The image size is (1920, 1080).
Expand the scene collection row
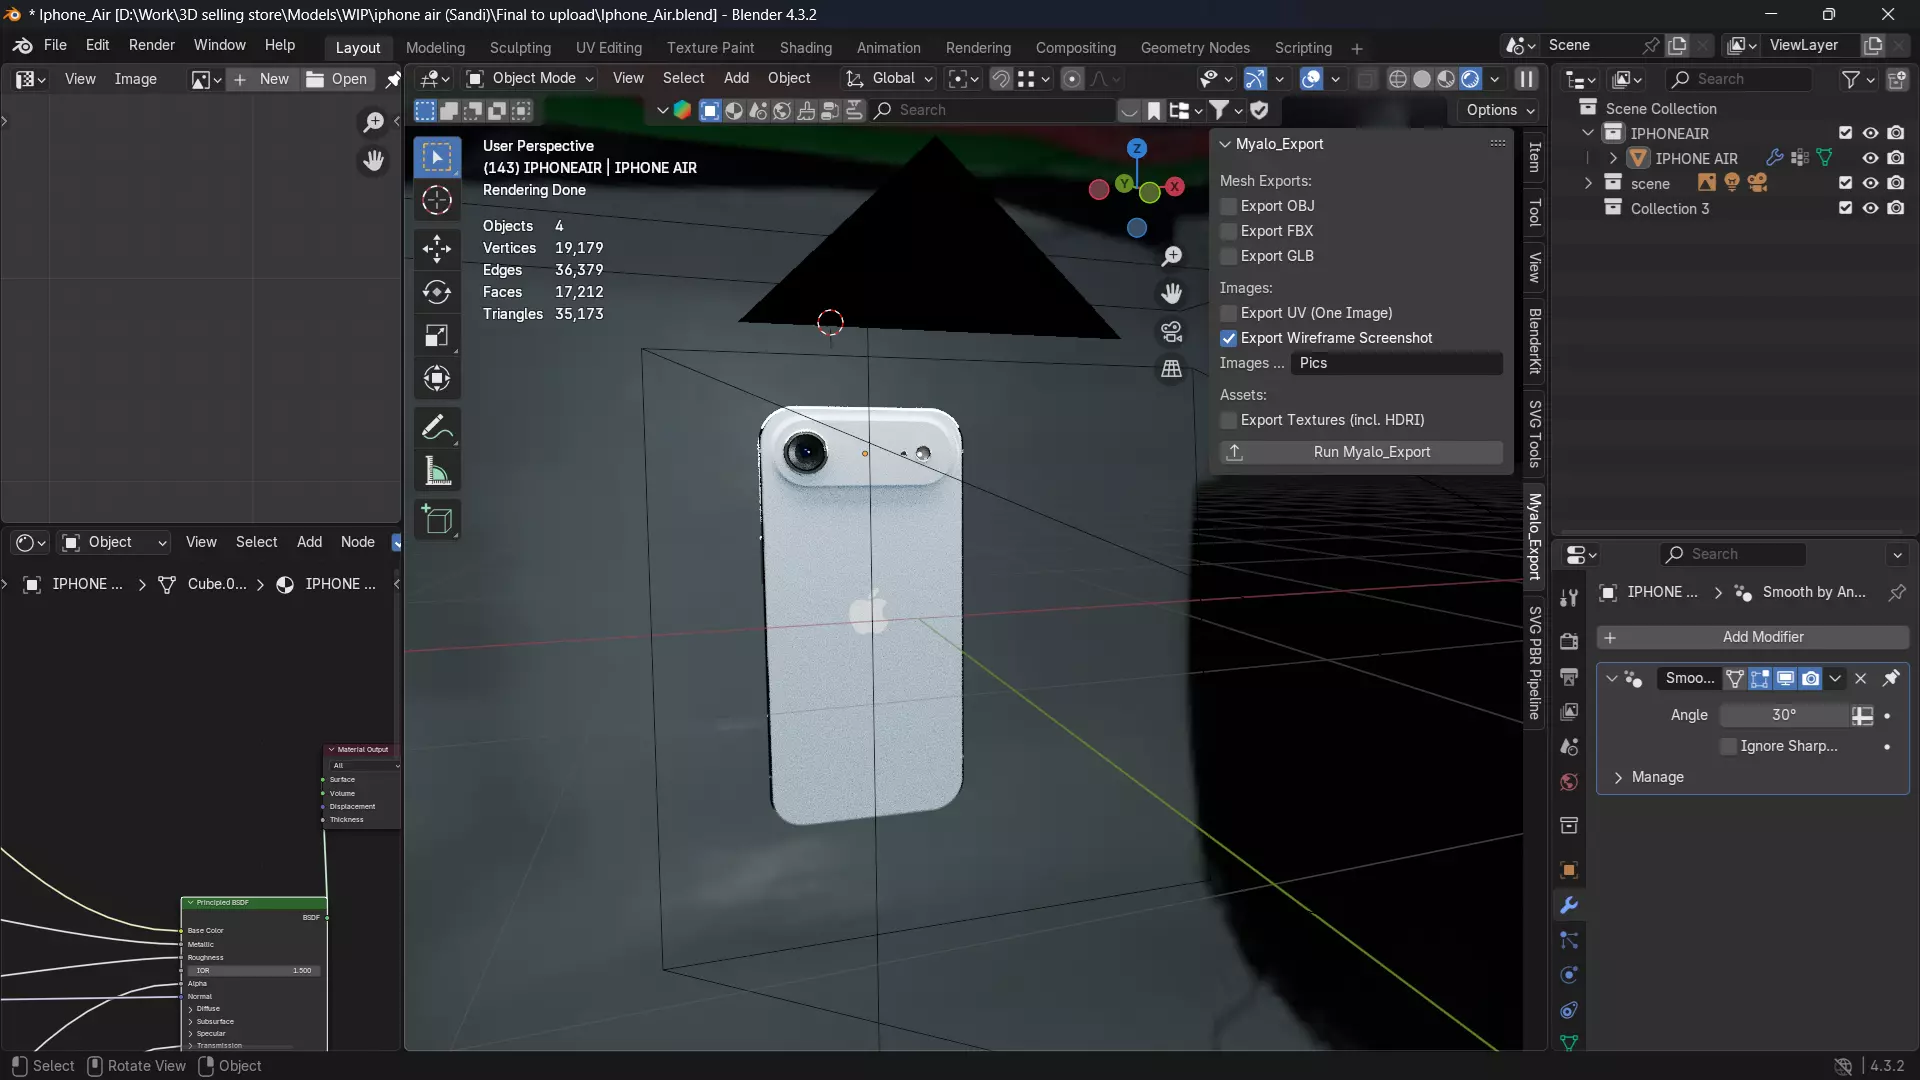point(1588,183)
